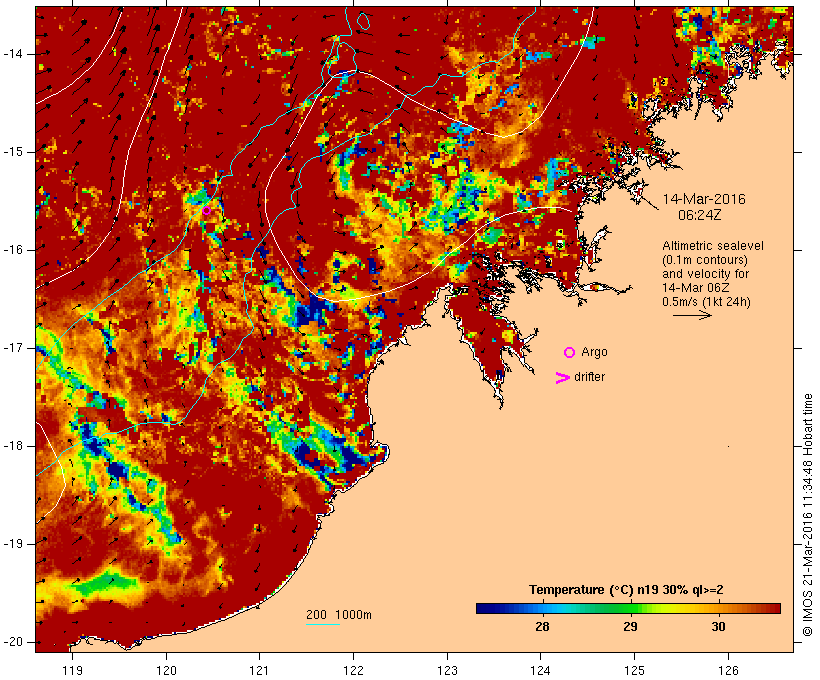Click latitude axis label '-18'
The width and height of the screenshot is (820, 680).
pos(13,446)
